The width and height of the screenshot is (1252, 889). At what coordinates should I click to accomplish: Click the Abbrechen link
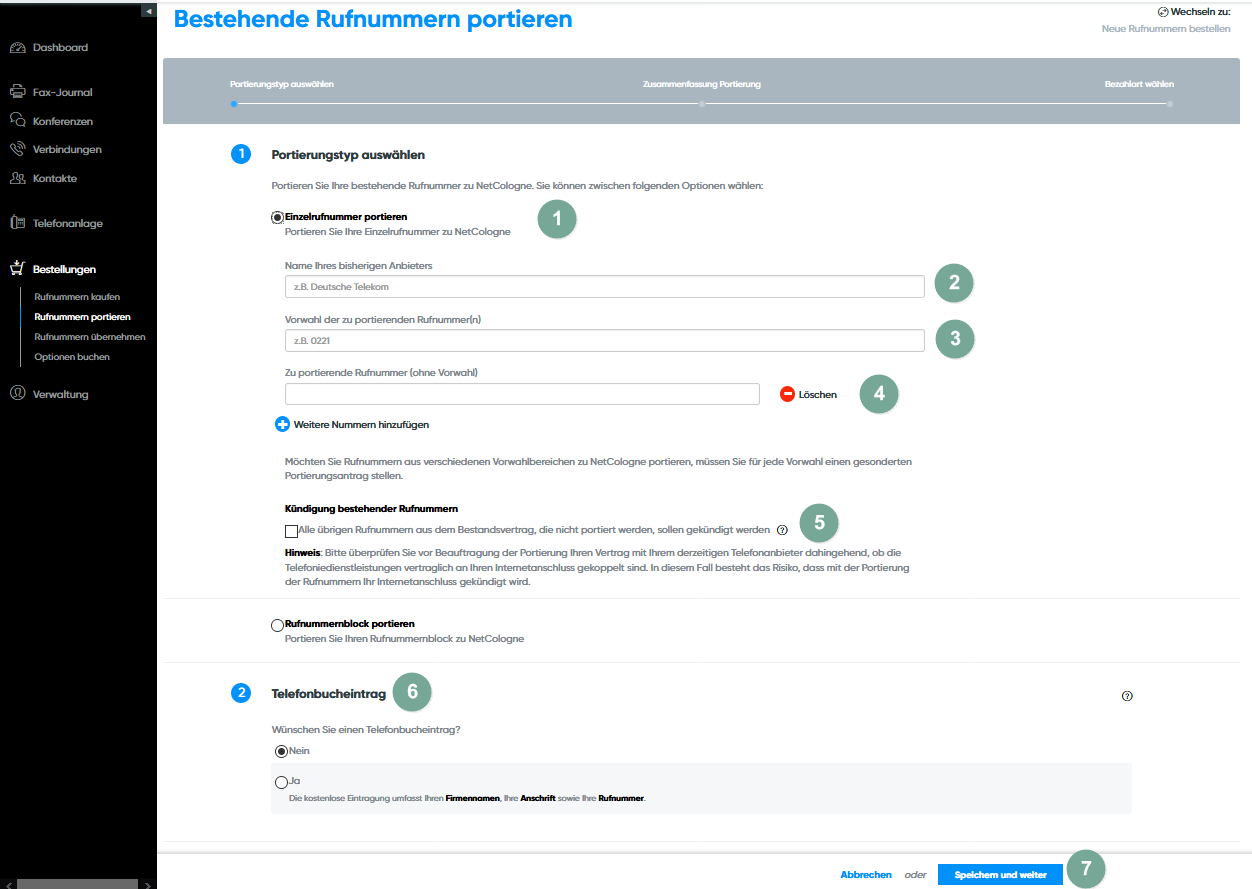coord(865,875)
